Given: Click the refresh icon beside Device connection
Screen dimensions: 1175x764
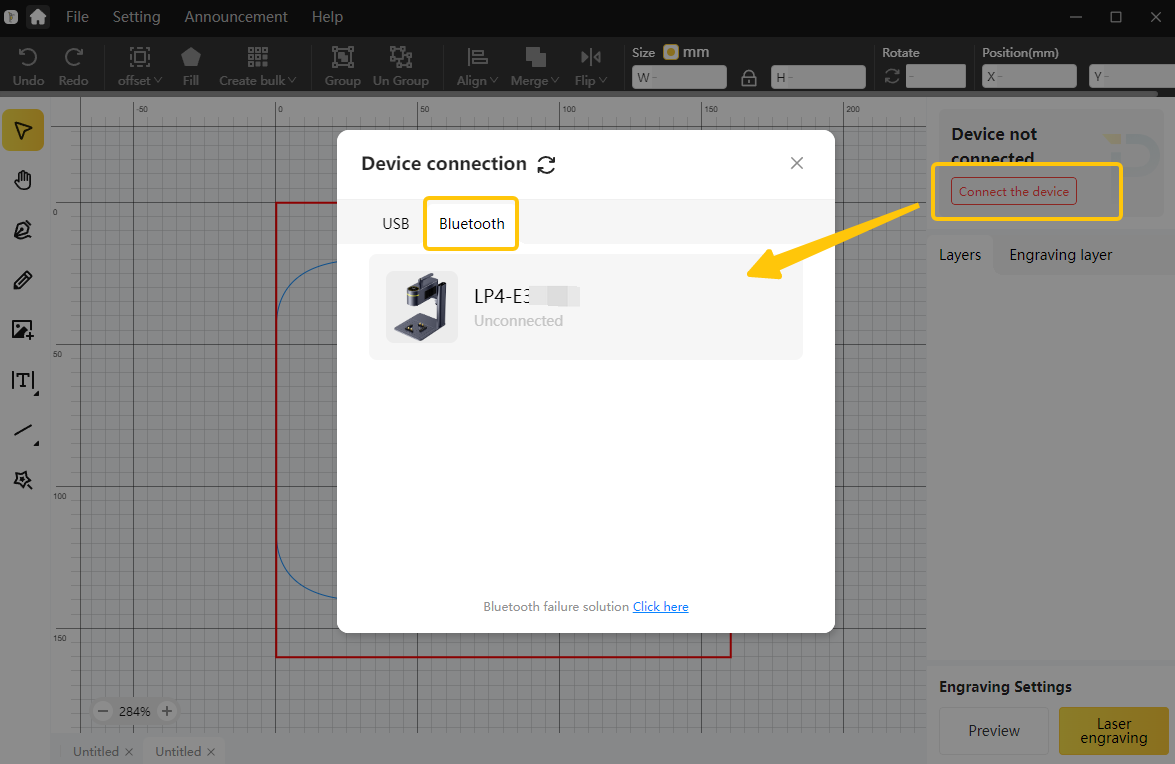Looking at the screenshot, I should click(x=546, y=165).
